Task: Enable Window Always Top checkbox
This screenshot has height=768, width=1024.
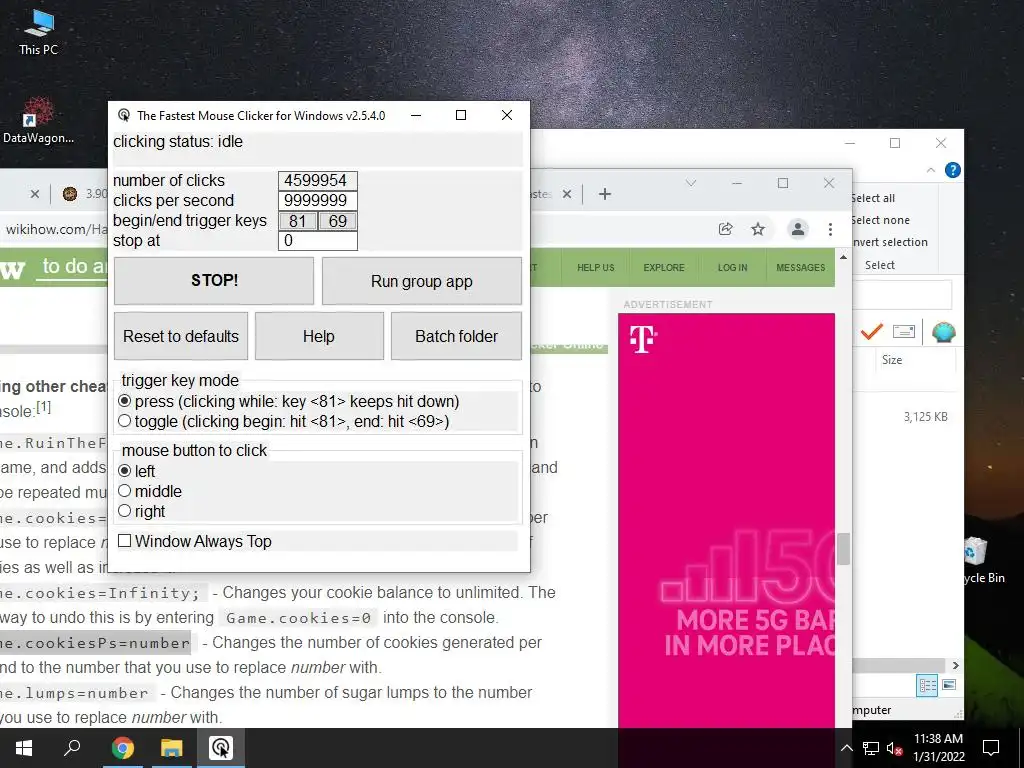Action: pos(125,541)
